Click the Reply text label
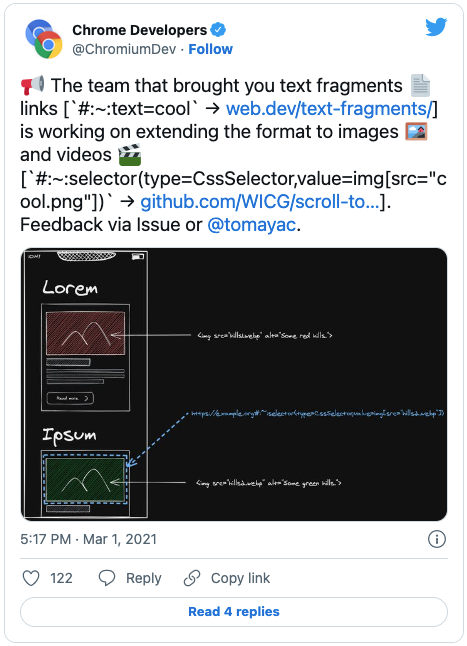The height and width of the screenshot is (646, 467). tap(144, 578)
